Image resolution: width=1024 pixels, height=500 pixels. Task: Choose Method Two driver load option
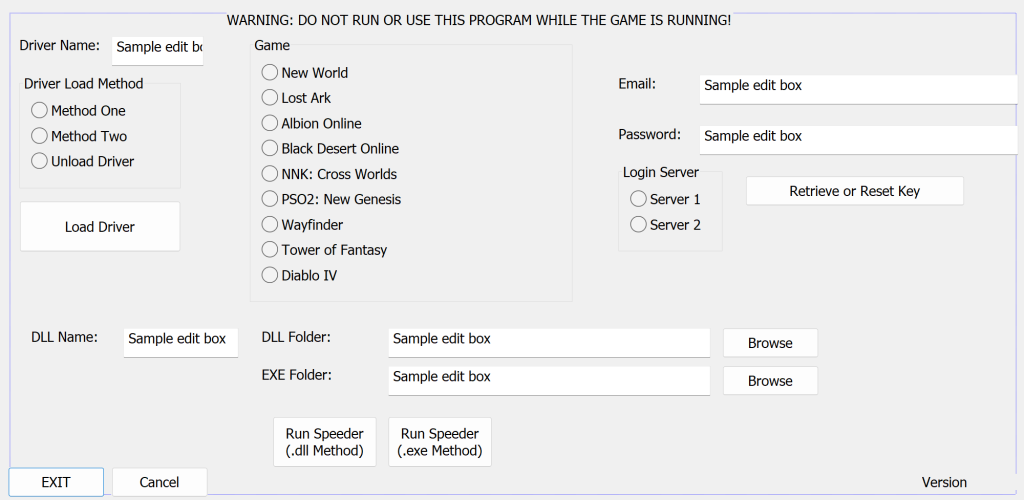tap(79, 136)
